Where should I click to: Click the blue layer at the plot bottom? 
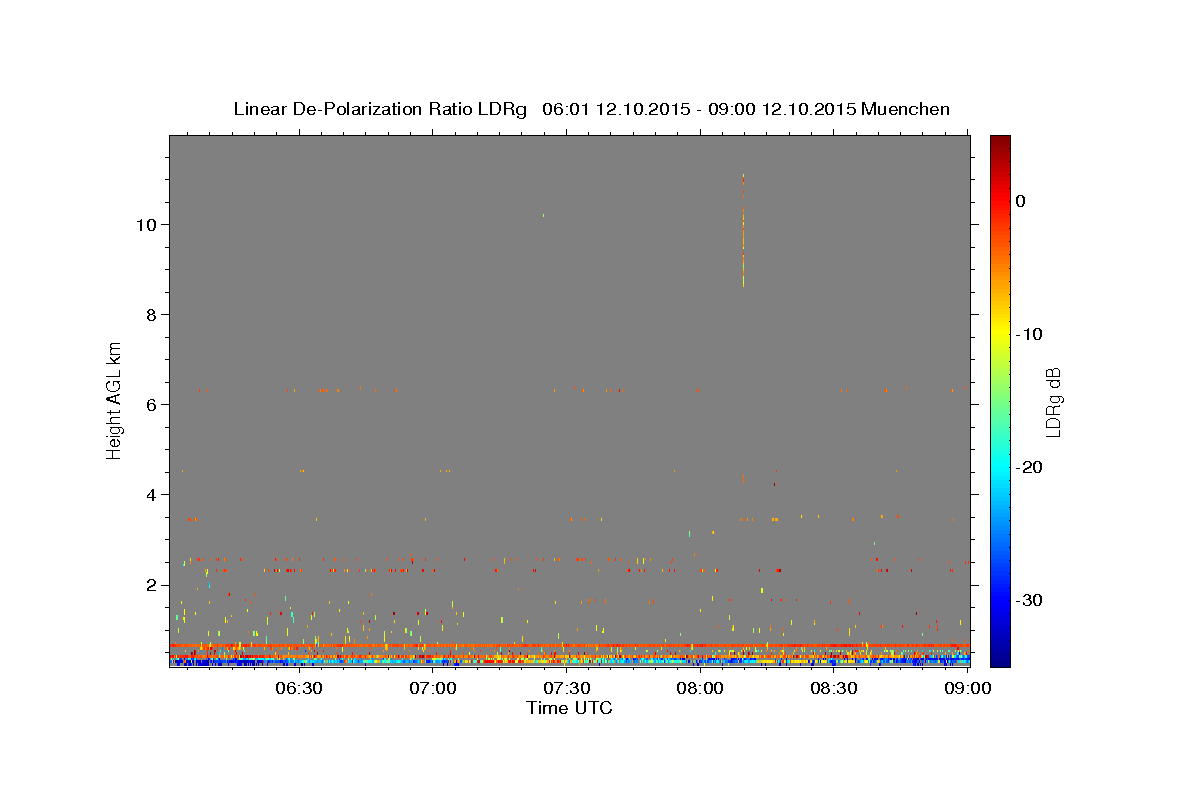pos(569,662)
